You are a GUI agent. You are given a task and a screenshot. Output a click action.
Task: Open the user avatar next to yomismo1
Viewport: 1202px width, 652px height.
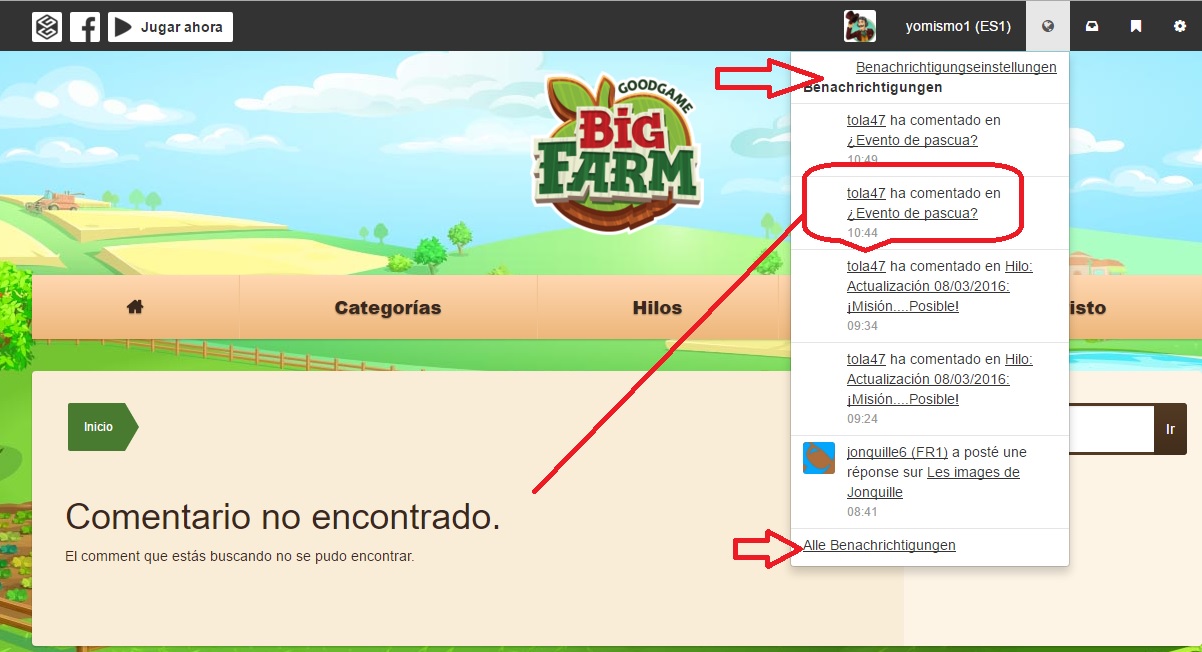(x=860, y=27)
